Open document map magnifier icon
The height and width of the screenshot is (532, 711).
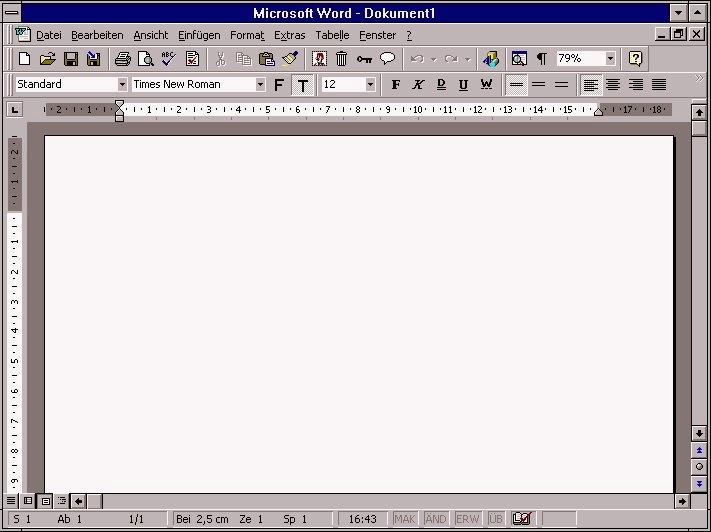(519, 59)
